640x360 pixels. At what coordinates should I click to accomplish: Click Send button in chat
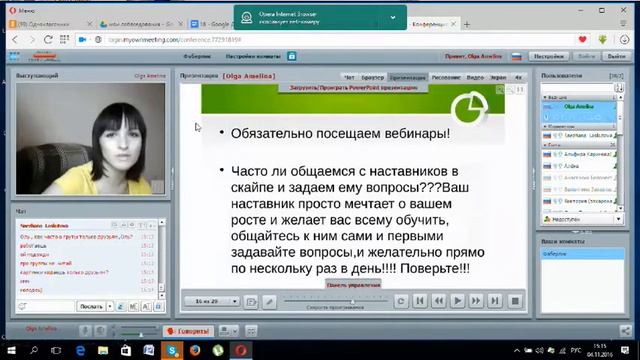(91, 306)
